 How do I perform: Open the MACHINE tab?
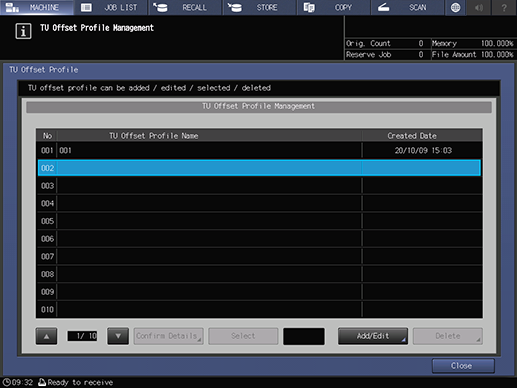coord(37,7)
